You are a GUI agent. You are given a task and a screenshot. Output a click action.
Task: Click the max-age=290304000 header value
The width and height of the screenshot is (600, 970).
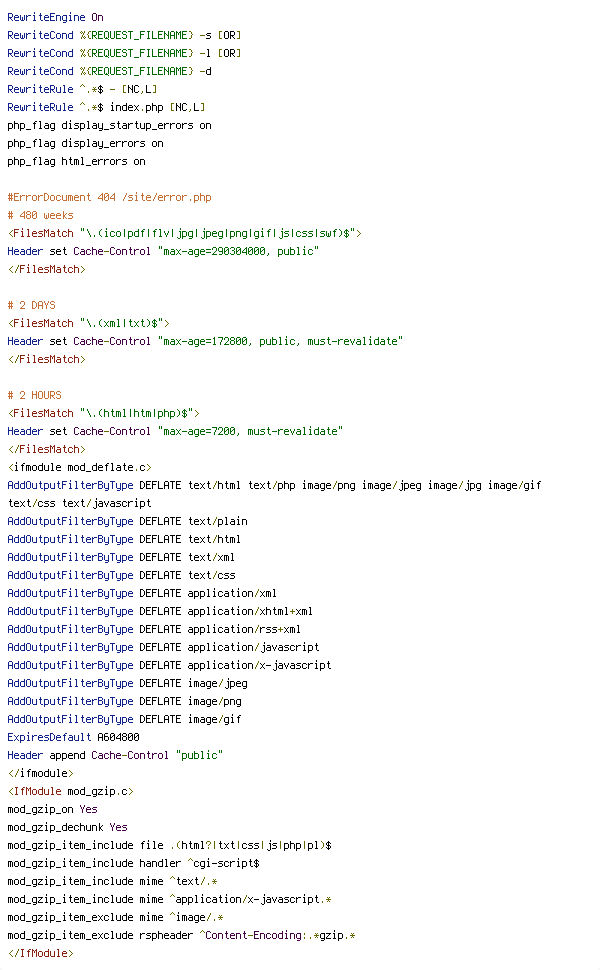[238, 251]
